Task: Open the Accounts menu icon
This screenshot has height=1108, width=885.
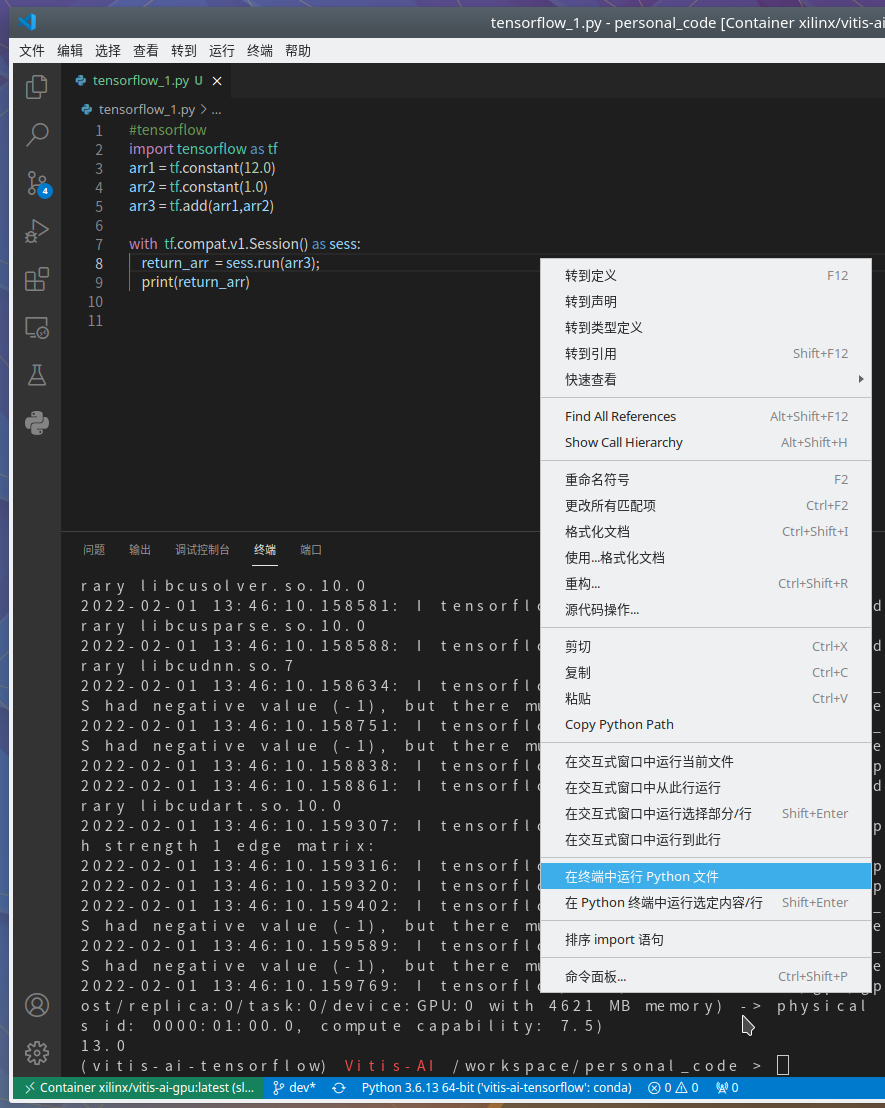Action: pyautogui.click(x=37, y=1005)
